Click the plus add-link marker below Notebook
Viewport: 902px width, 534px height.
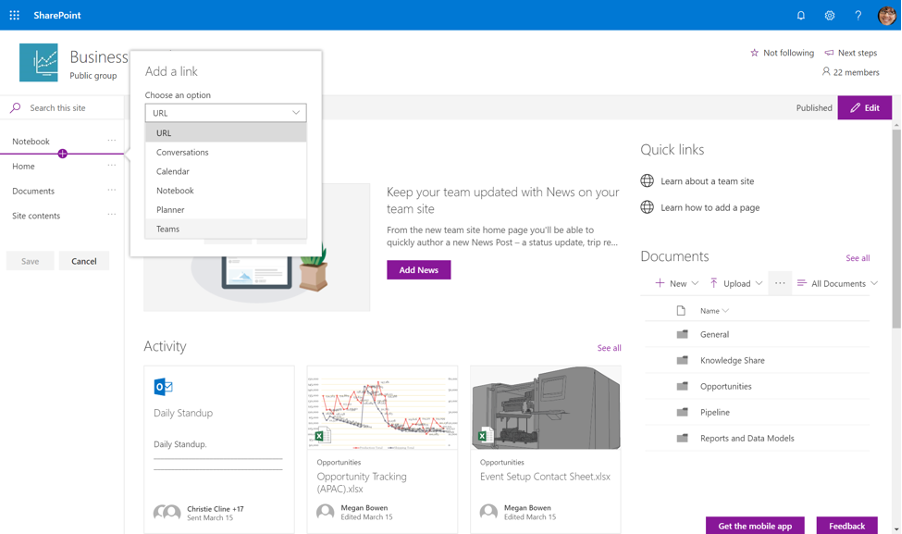(x=62, y=154)
